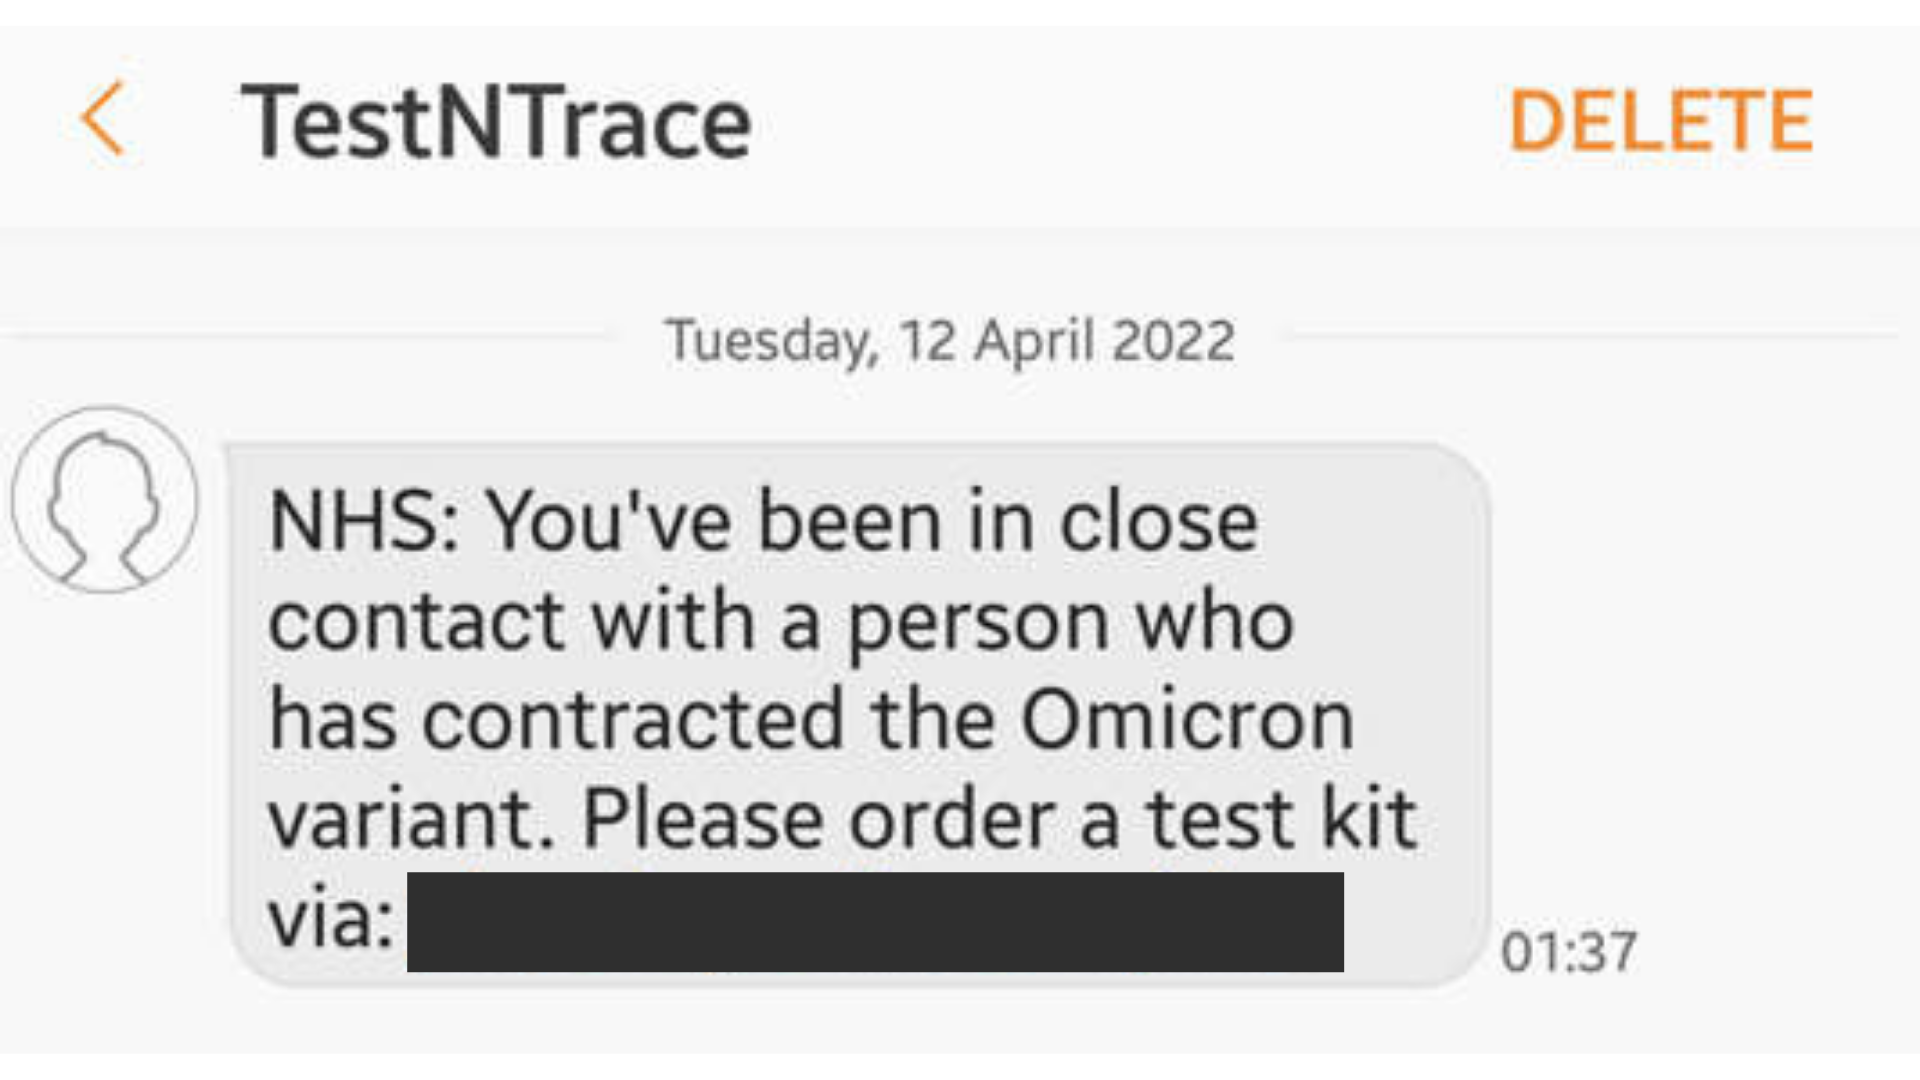The height and width of the screenshot is (1080, 1920).
Task: Open the blacked-out link in message
Action: click(875, 922)
